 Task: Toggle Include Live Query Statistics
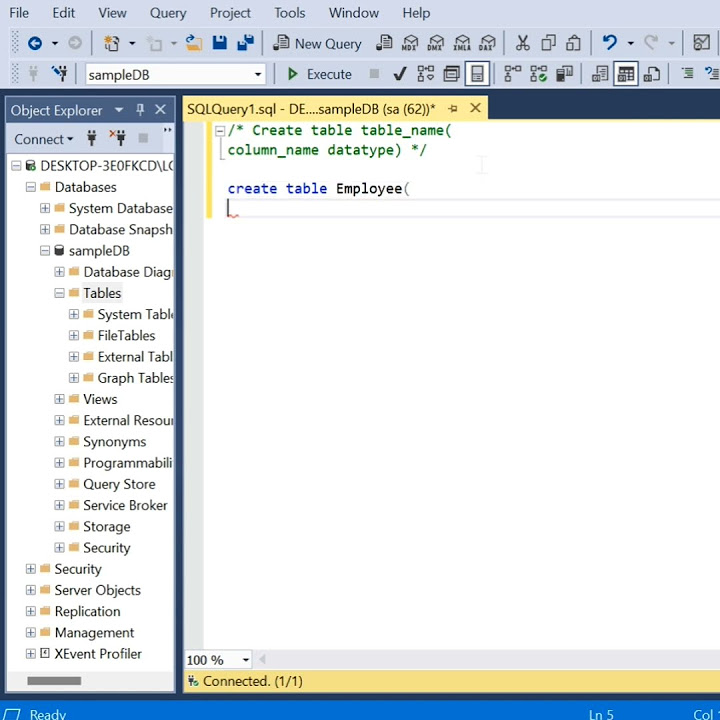tap(538, 74)
